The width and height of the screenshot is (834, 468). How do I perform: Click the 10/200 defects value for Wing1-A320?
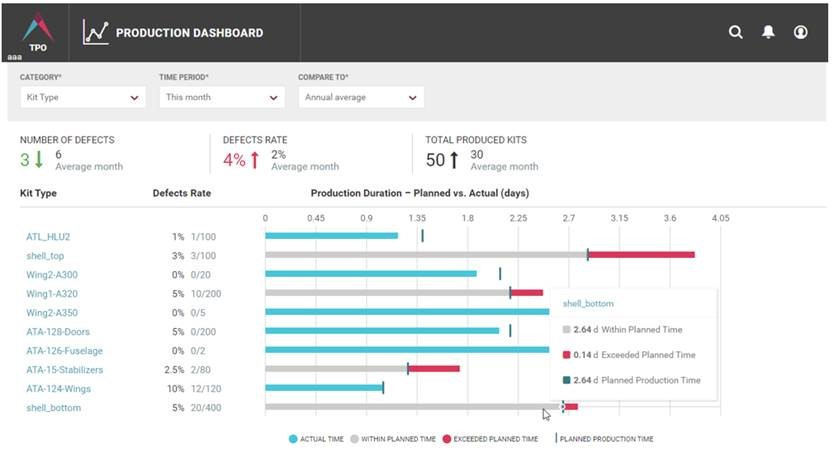(206, 294)
